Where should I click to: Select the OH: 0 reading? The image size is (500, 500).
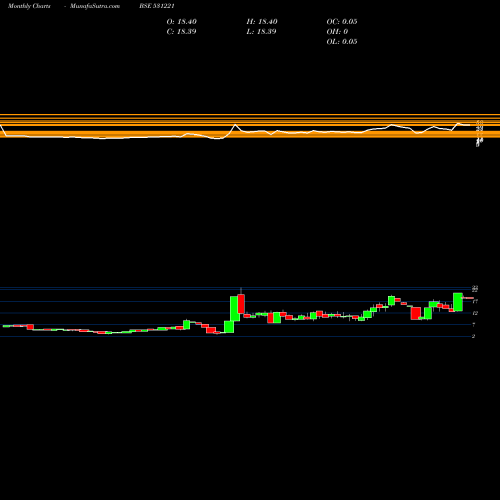(337, 32)
